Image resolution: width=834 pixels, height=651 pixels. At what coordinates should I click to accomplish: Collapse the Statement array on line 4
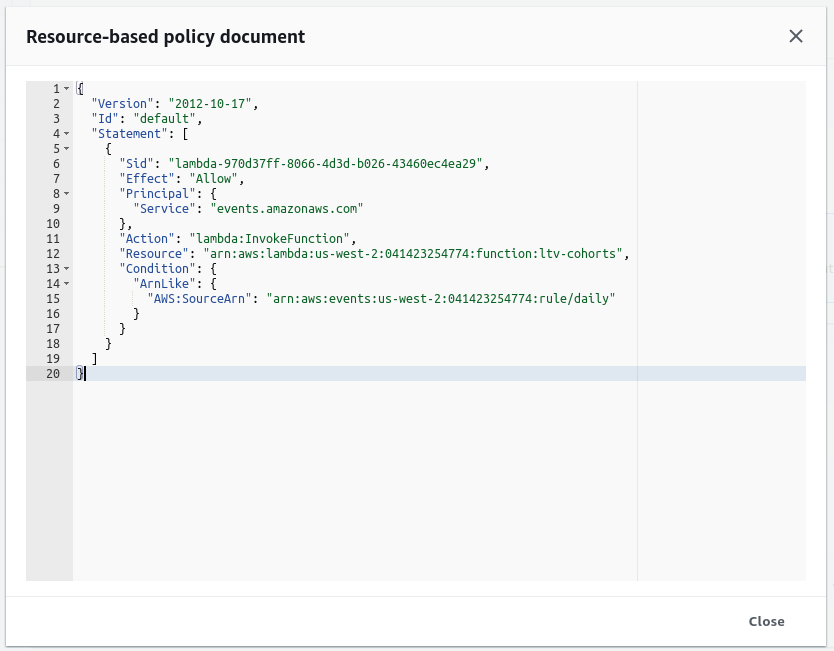click(65, 133)
